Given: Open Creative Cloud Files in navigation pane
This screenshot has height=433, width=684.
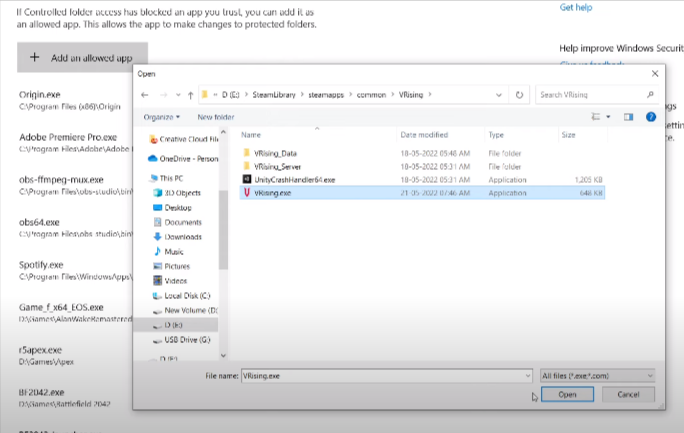Looking at the screenshot, I should coord(183,139).
